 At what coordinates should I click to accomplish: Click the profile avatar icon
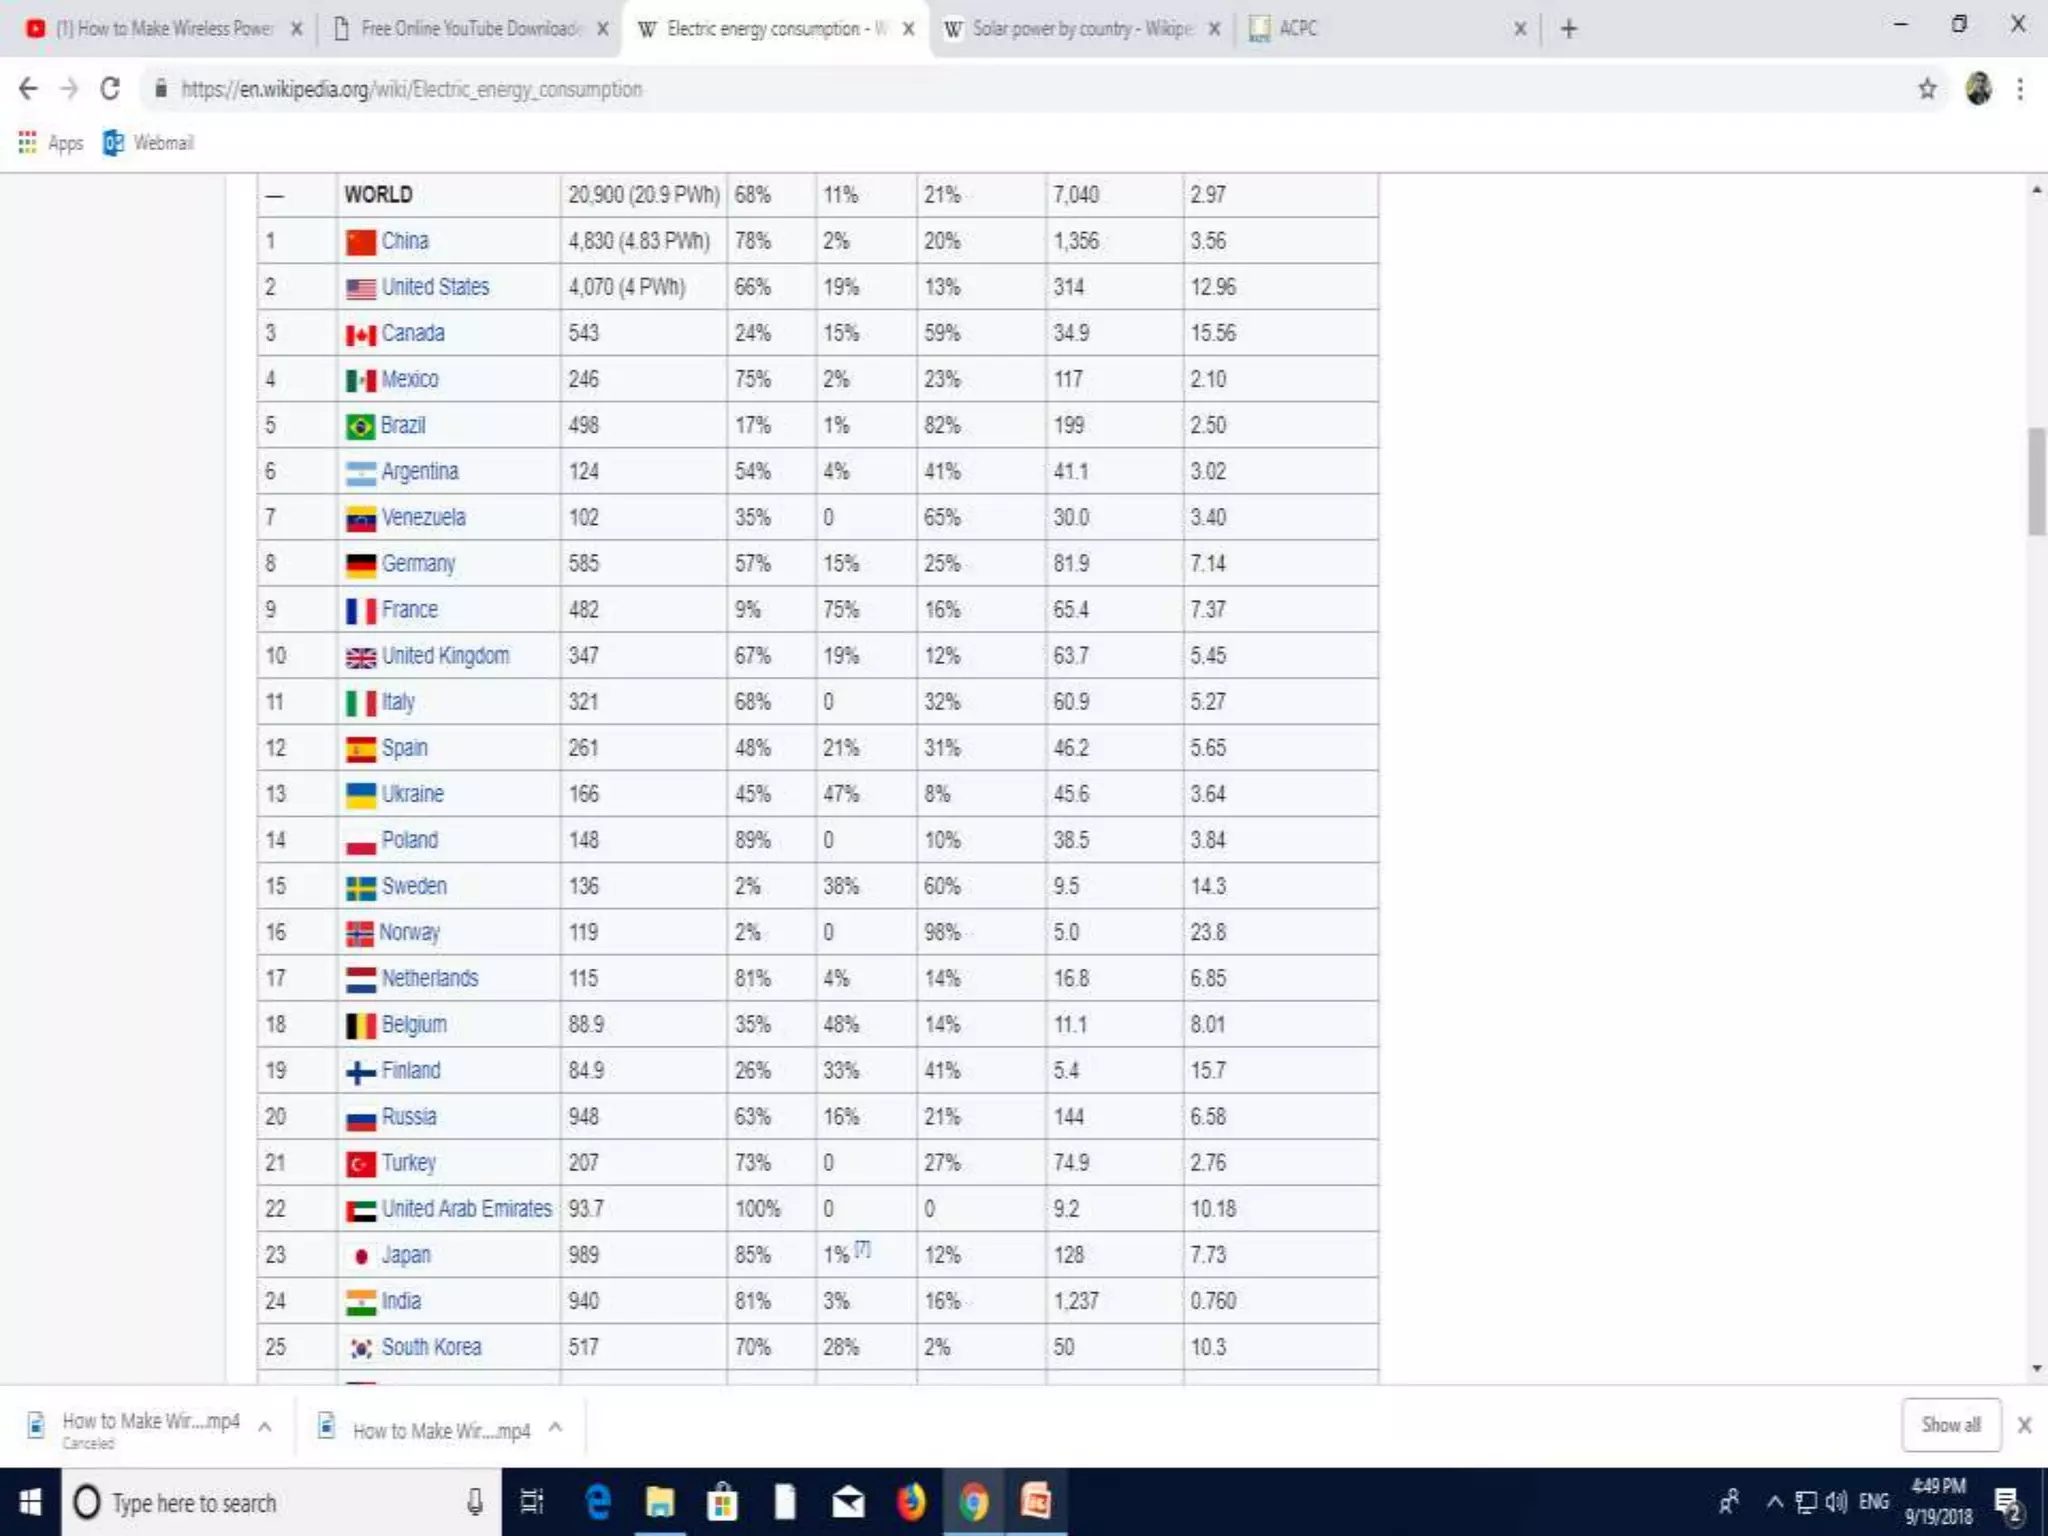tap(1978, 89)
